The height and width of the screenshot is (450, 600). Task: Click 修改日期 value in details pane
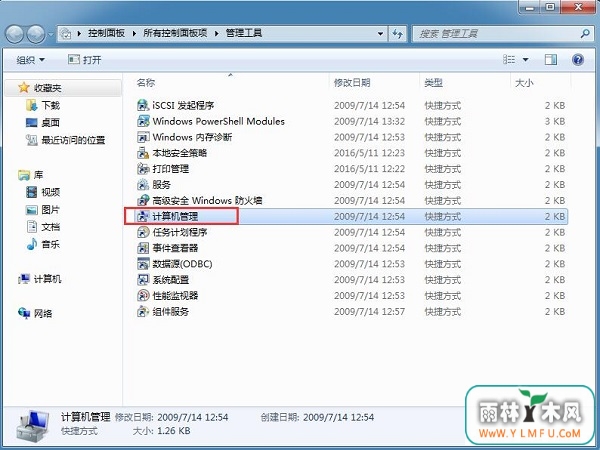tap(193, 417)
